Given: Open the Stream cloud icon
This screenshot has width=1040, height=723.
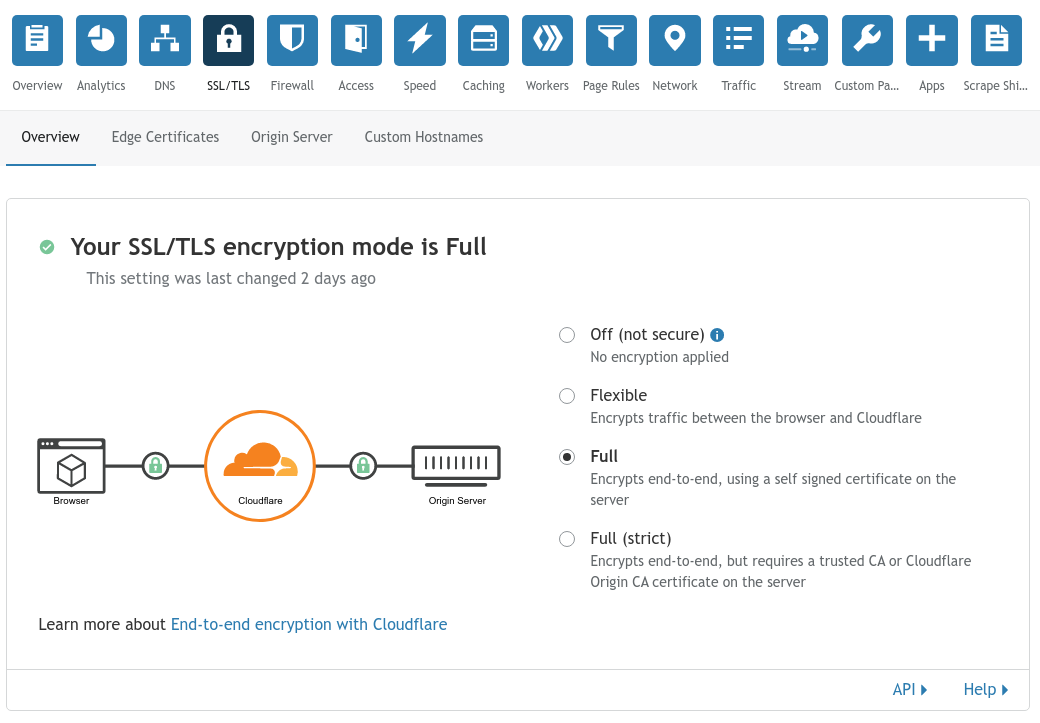Looking at the screenshot, I should point(803,40).
